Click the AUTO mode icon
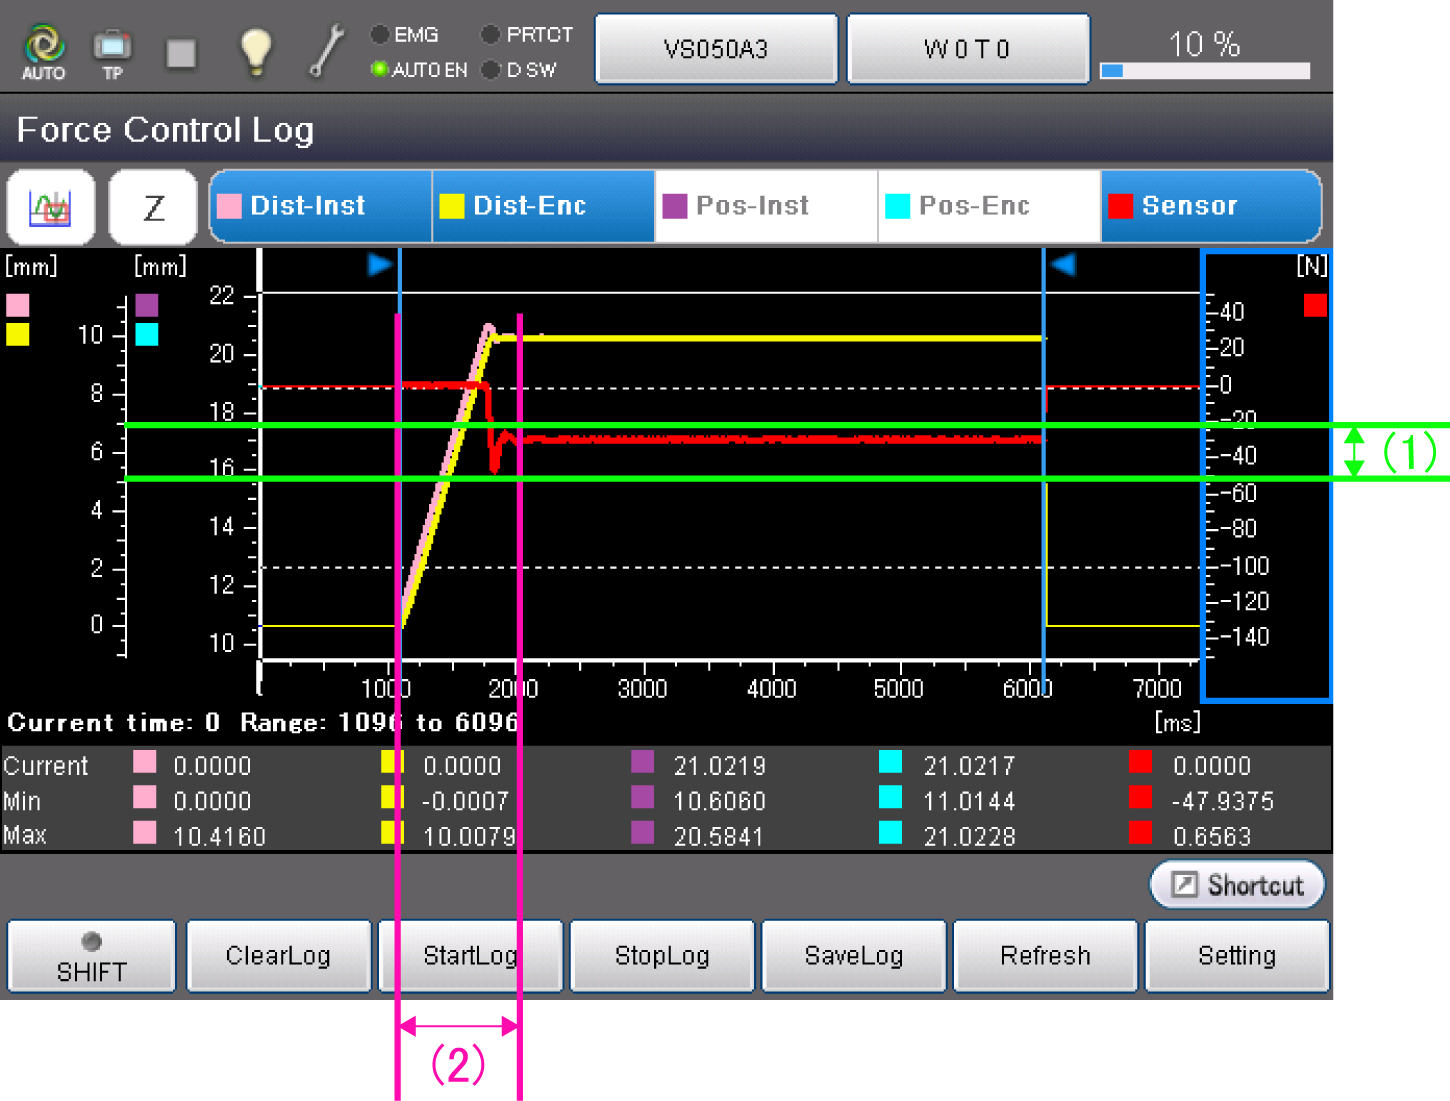The image size is (1450, 1101). [x=44, y=50]
